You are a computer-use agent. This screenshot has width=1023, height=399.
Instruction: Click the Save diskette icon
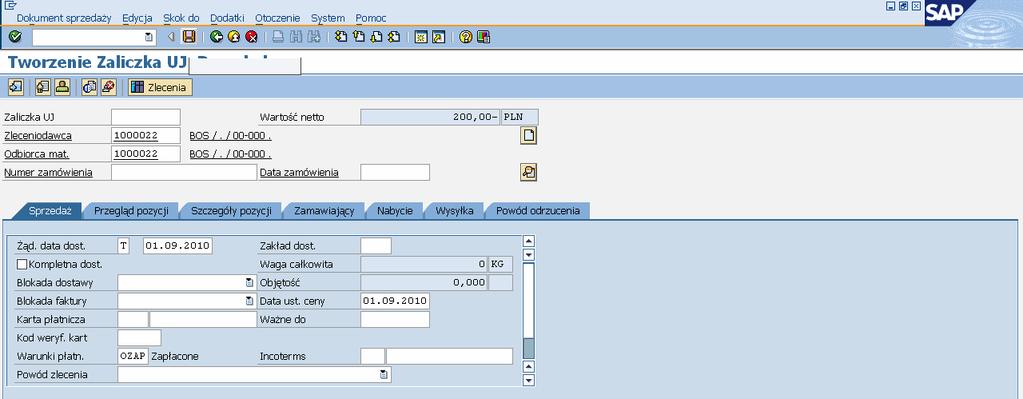[189, 37]
